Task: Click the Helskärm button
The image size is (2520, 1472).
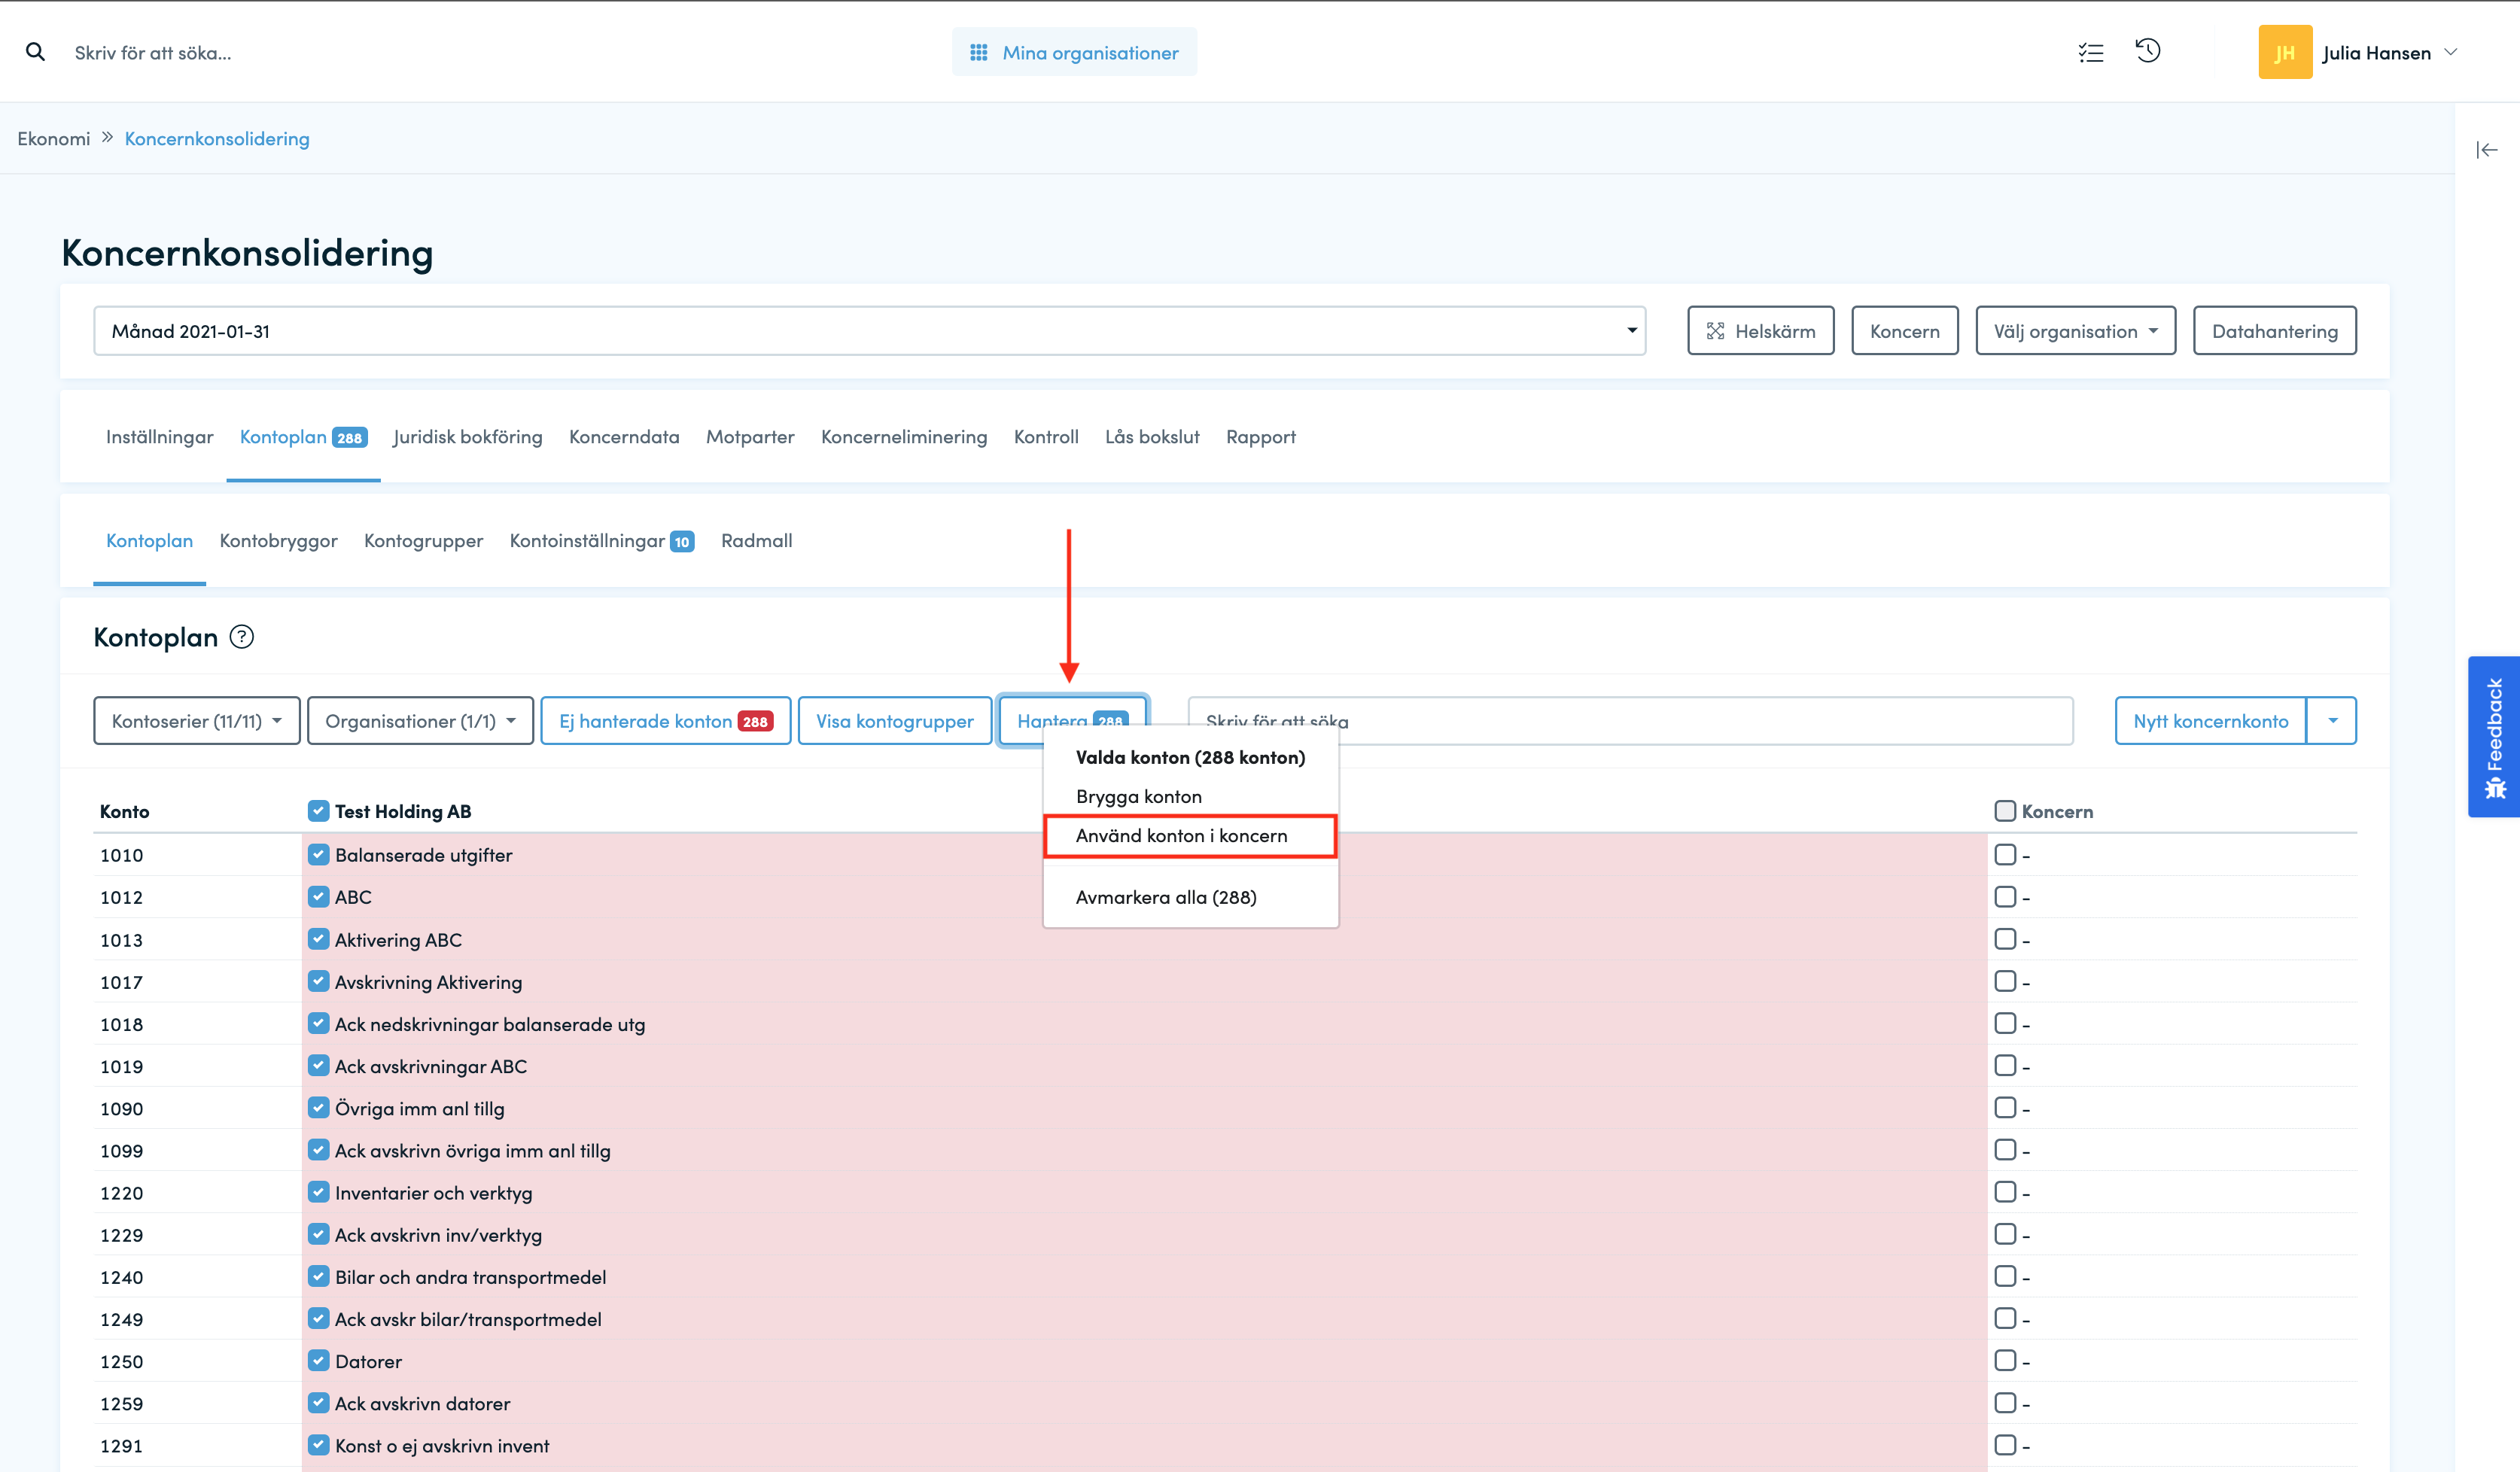Action: pos(1760,331)
